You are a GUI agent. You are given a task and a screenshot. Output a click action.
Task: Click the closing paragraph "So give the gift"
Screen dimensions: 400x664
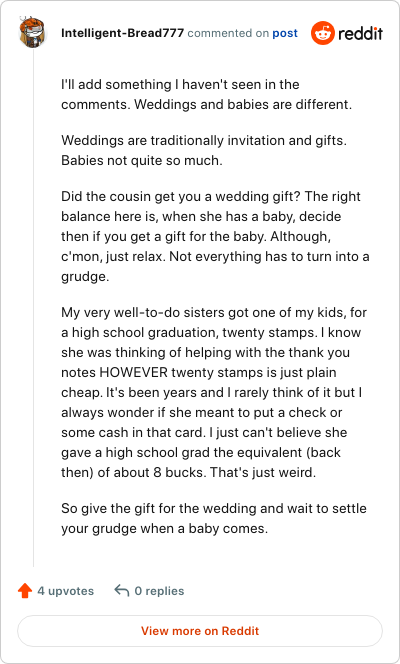[214, 518]
